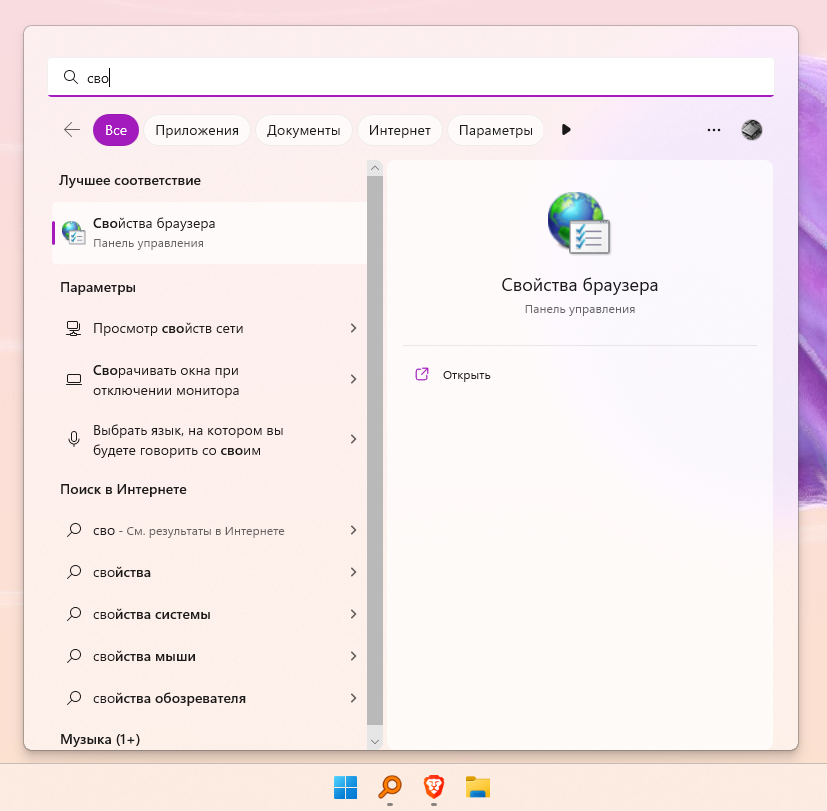Screen dimensions: 827x811
Task: Switch to the 'Параметры' filter tab
Action: click(495, 130)
